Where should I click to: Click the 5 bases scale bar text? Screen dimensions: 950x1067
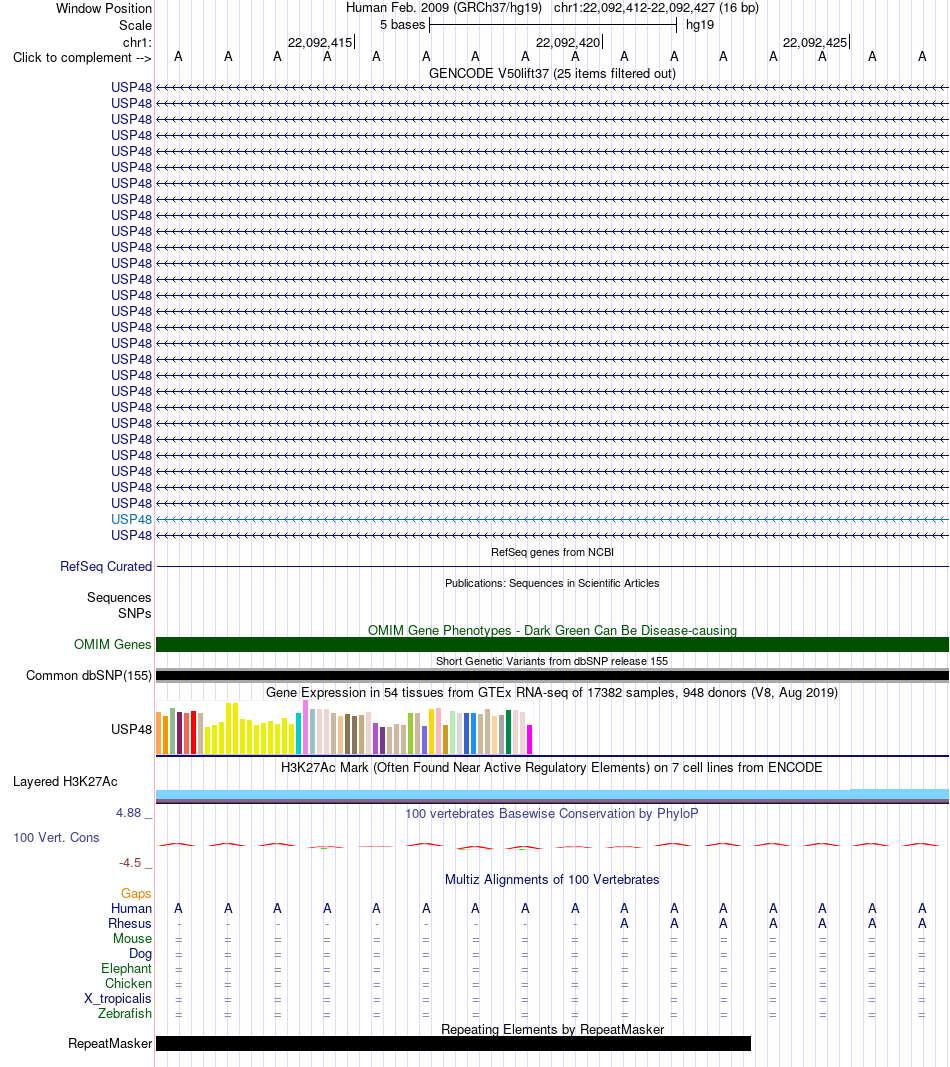point(402,24)
